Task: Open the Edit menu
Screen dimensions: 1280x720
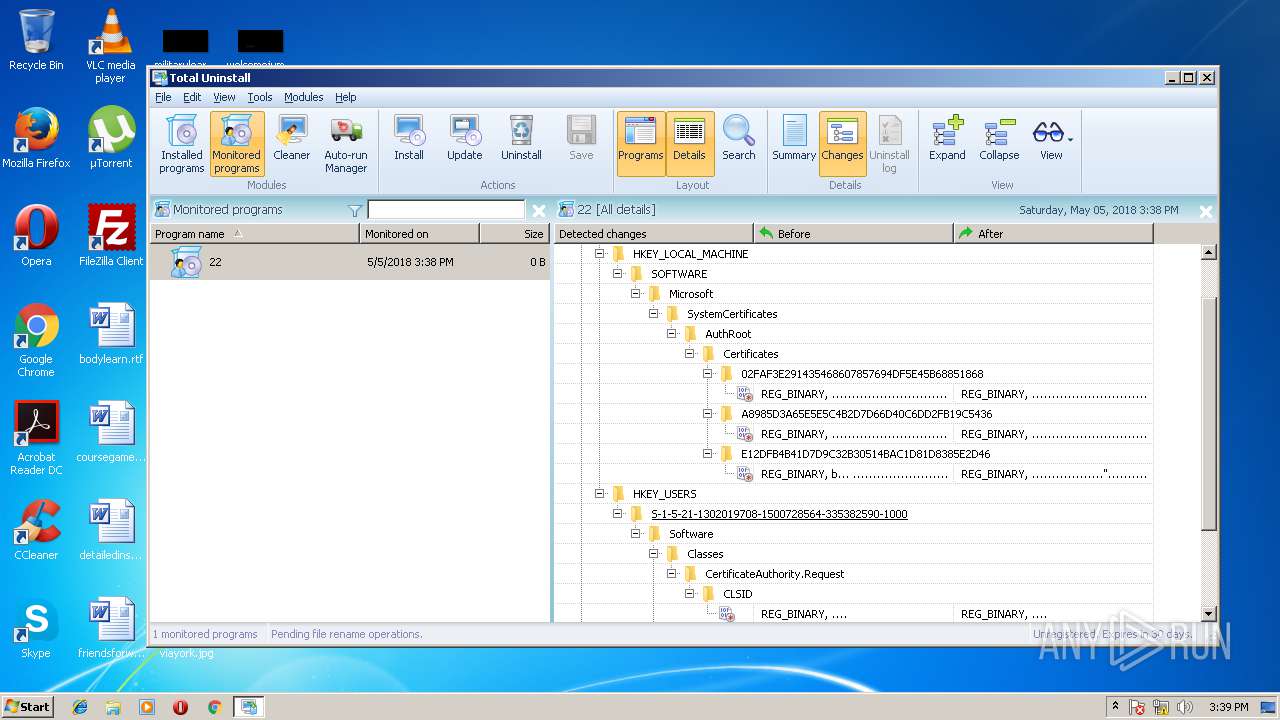Action: coord(192,97)
